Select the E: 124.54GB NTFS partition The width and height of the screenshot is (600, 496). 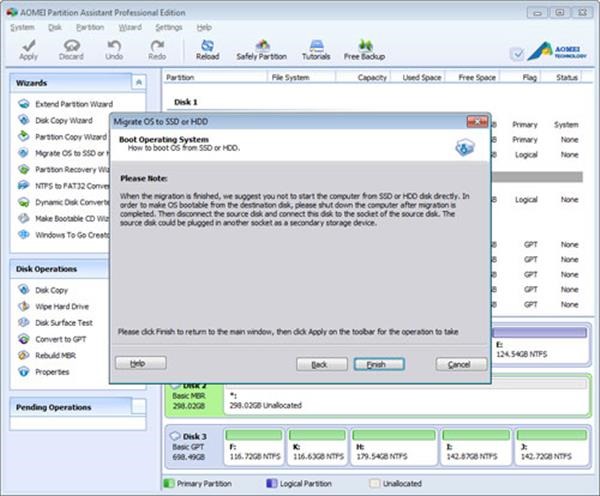pyautogui.click(x=540, y=344)
